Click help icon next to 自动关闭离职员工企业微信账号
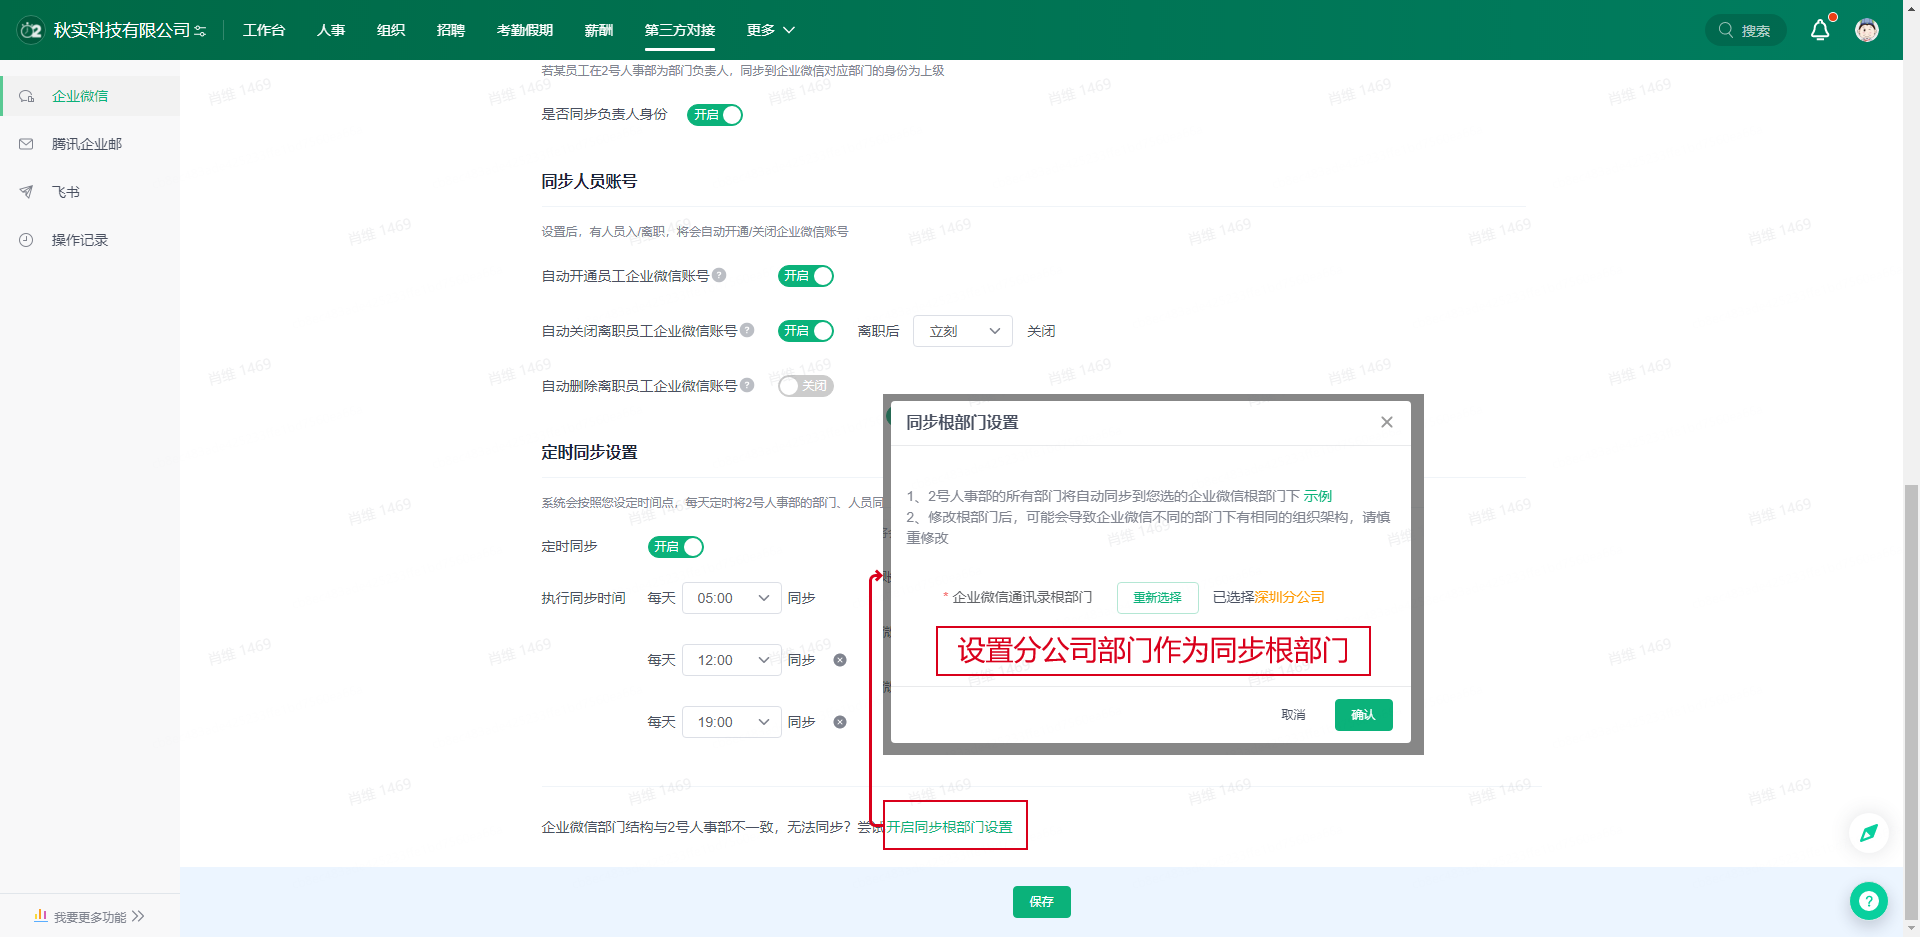 tap(747, 330)
